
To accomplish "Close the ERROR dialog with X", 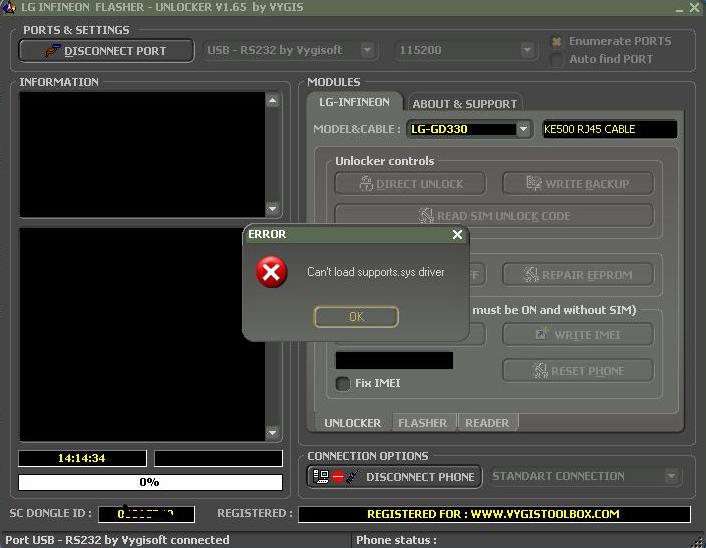I will [457, 234].
